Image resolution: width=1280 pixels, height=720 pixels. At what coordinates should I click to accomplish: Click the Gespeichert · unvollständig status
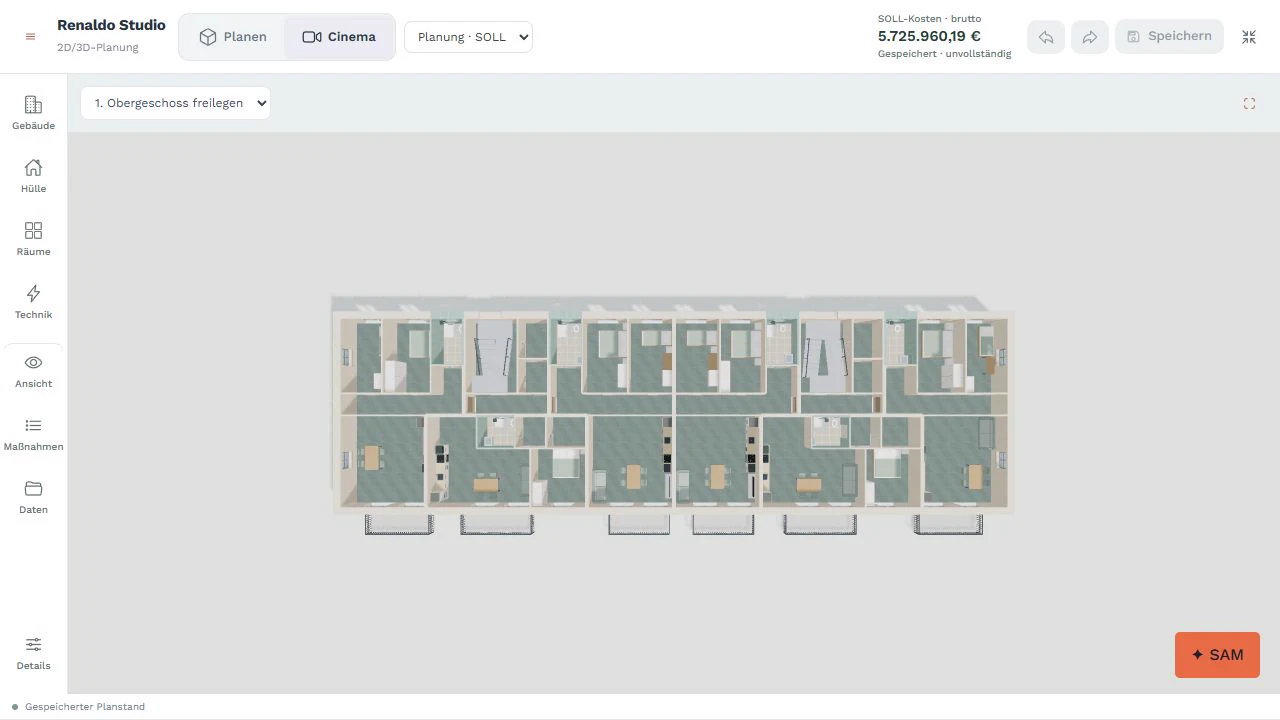(x=944, y=54)
